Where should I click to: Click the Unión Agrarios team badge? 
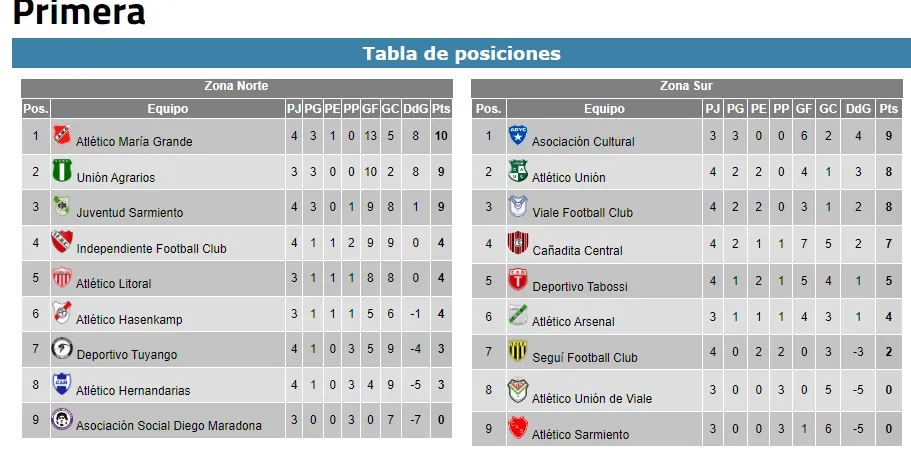62,171
